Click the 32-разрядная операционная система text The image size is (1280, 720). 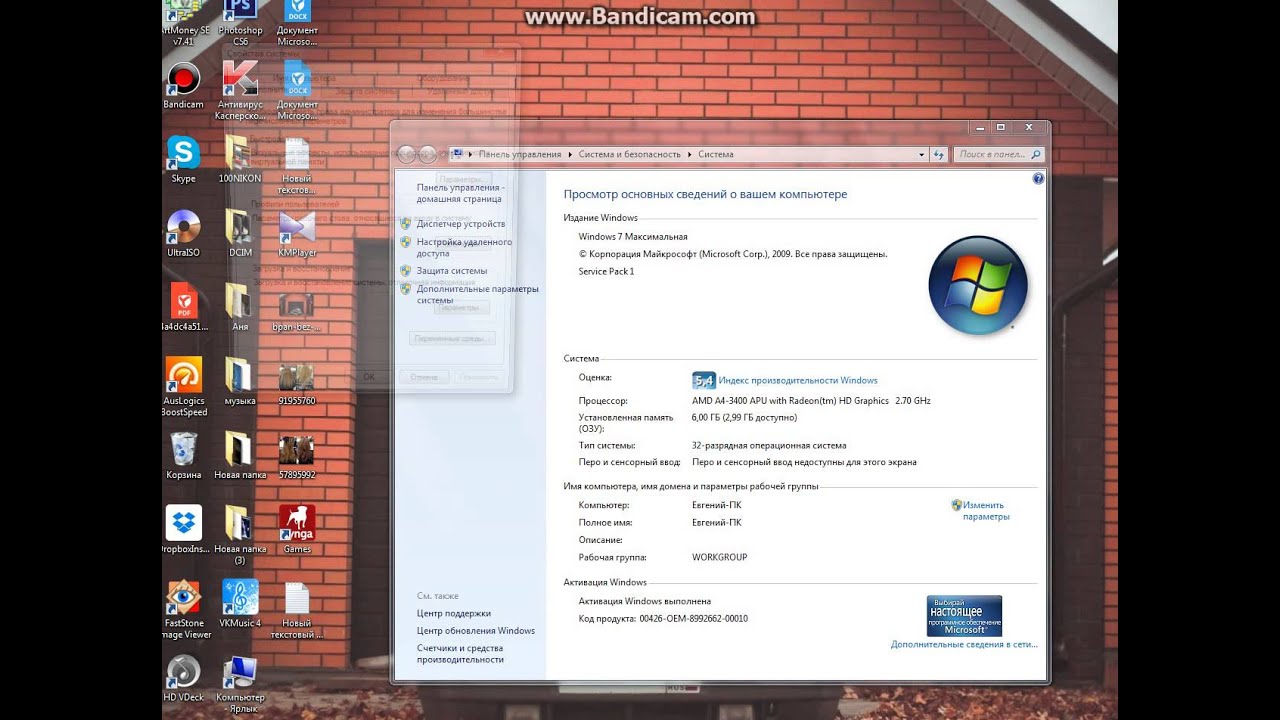click(769, 446)
